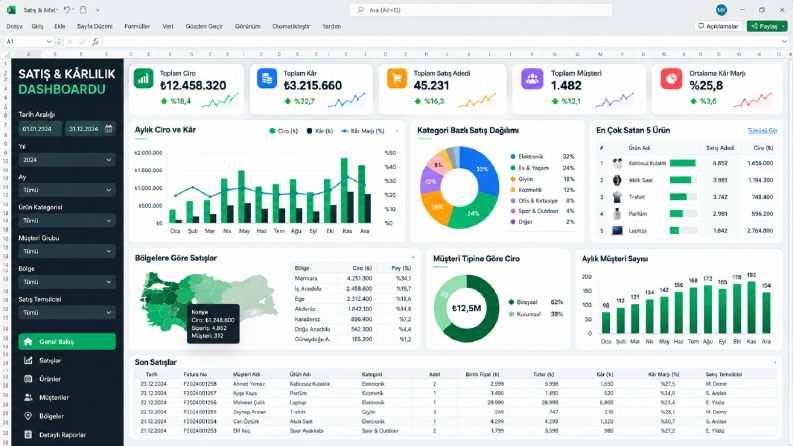Image resolution: width=793 pixels, height=446 pixels.
Task: Open the Görünüm ribbon tab
Action: click(x=247, y=26)
